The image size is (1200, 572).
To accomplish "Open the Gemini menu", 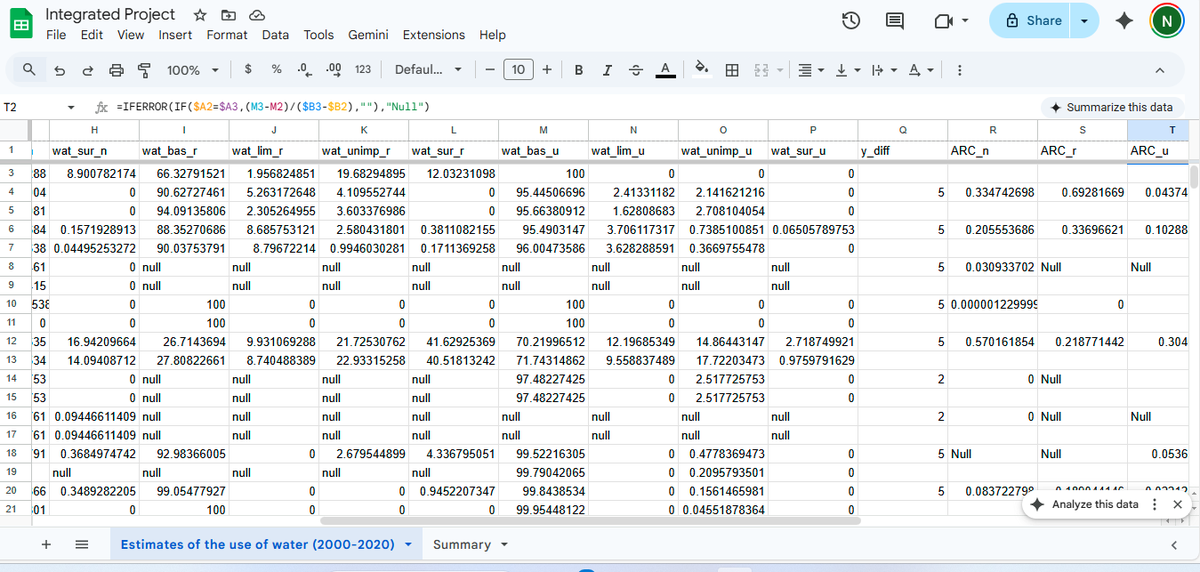I will point(369,35).
